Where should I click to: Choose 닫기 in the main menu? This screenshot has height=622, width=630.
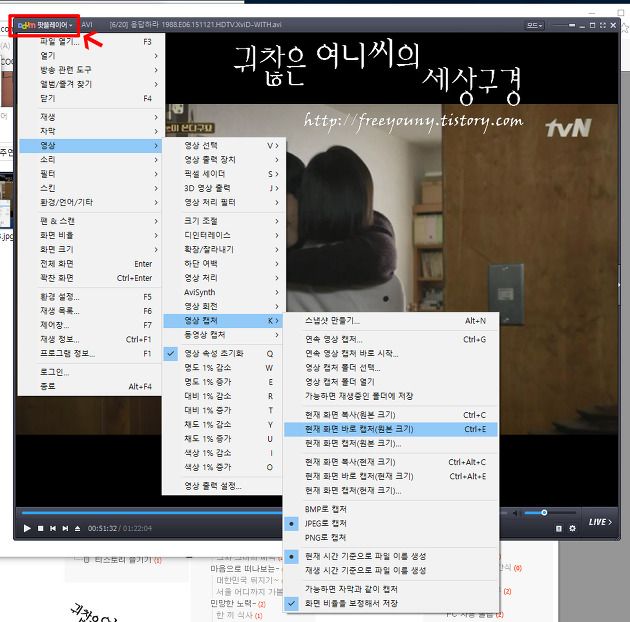pos(91,98)
